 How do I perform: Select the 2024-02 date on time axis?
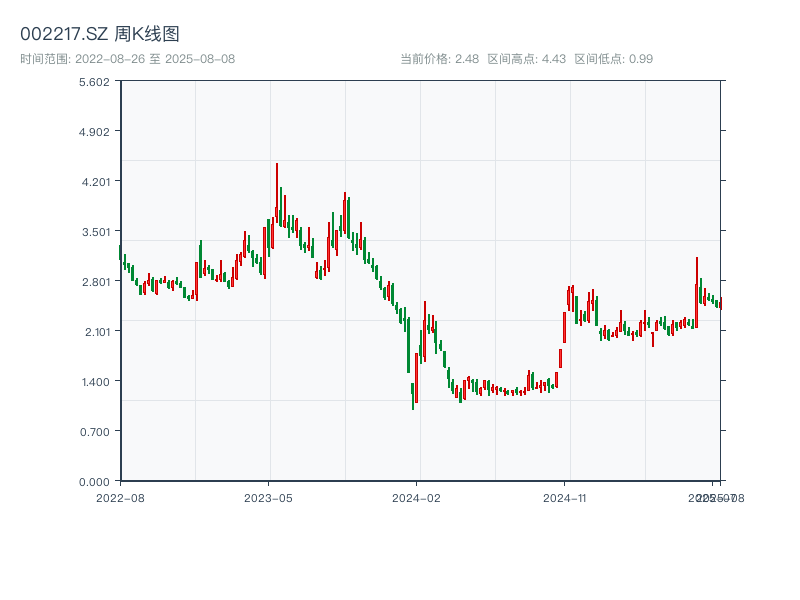click(417, 497)
